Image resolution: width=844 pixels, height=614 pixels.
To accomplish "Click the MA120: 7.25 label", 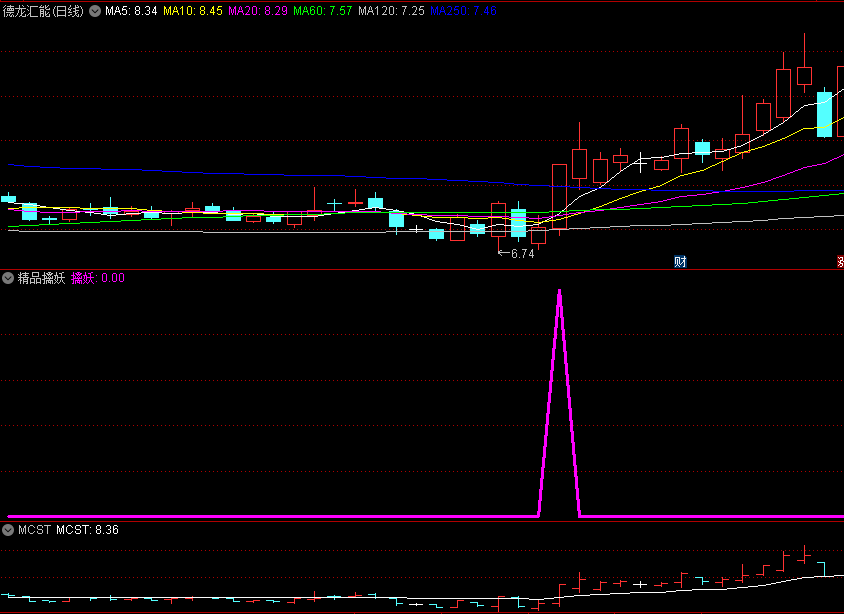I will coord(391,11).
